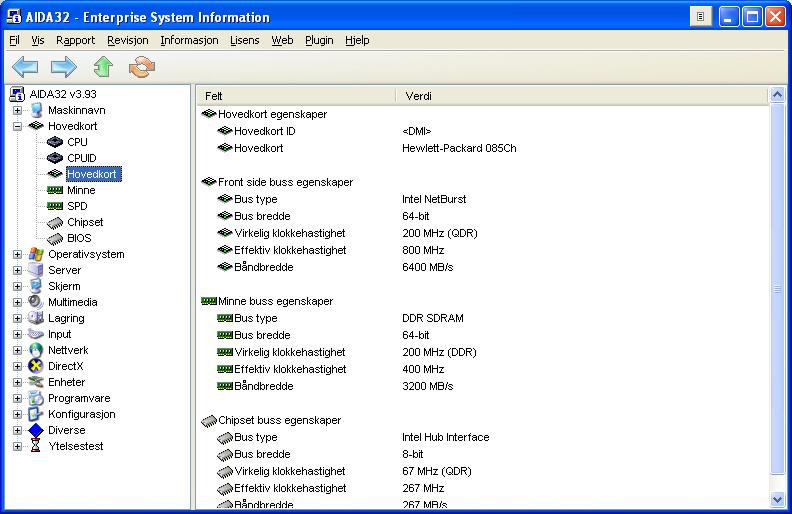Expand the Operativsystem tree node
This screenshot has height=514, width=792.
pos(17,254)
